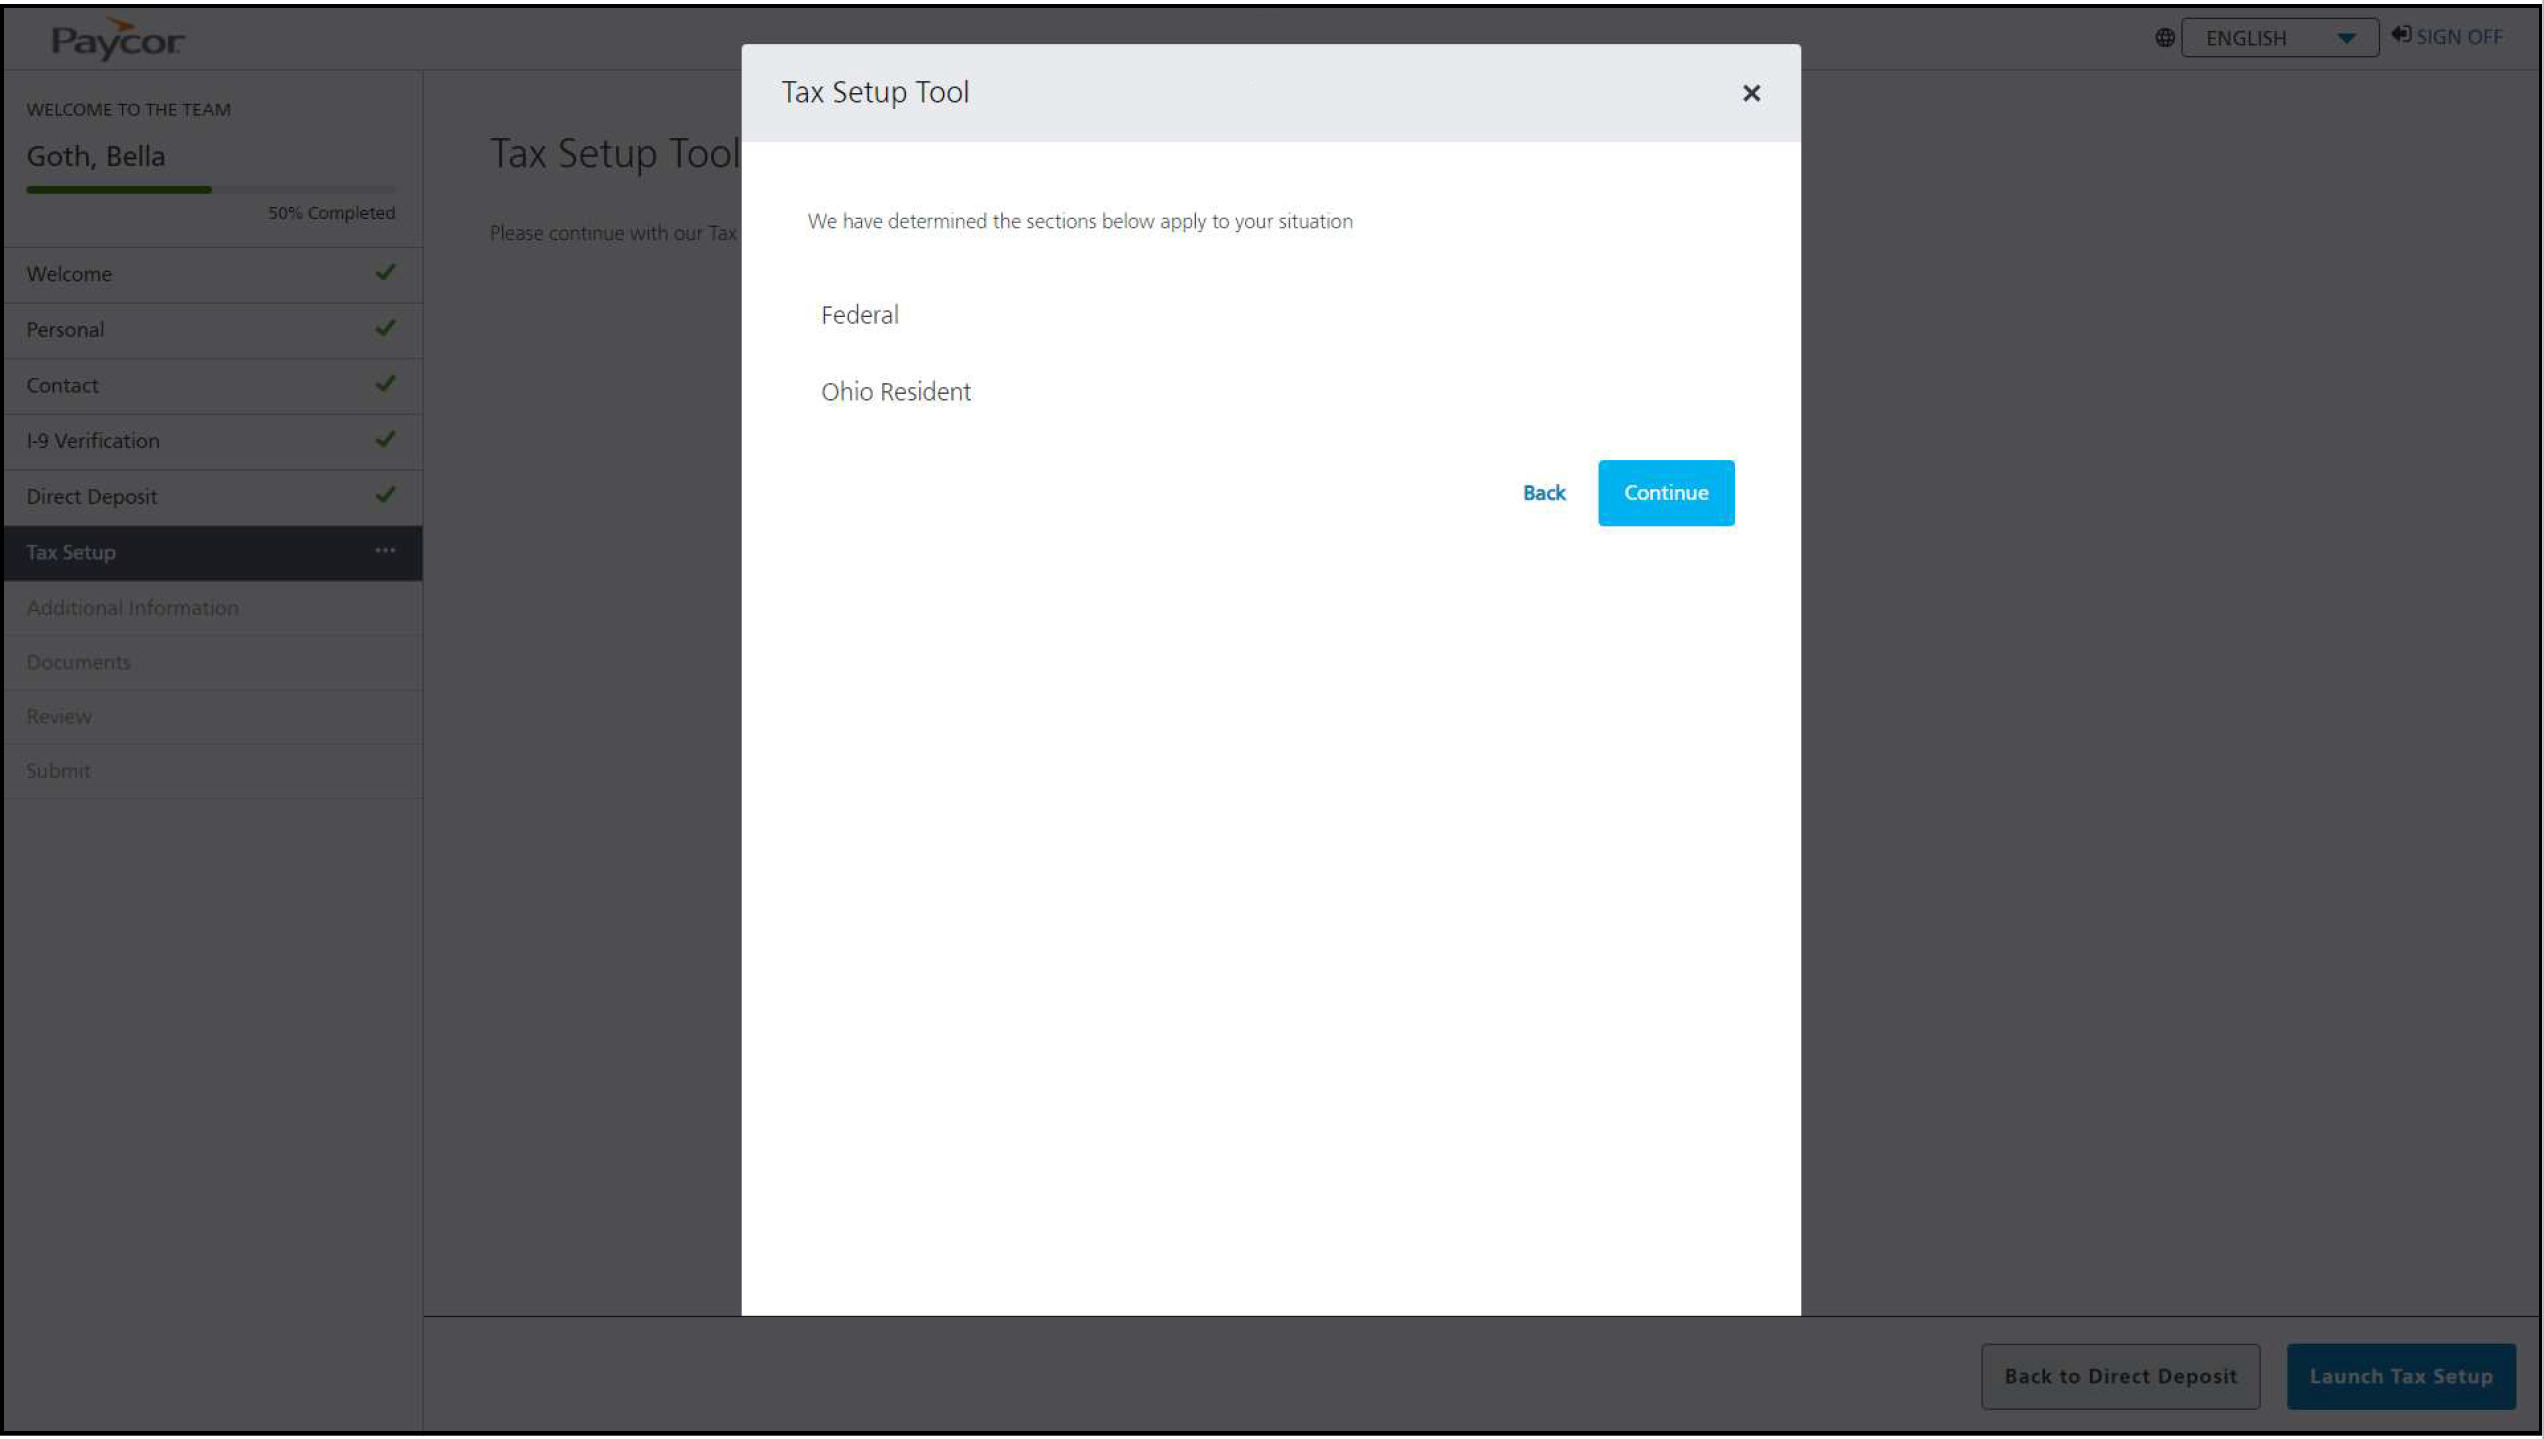
Task: Click the Tax Setup ellipsis icon
Action: (x=385, y=551)
